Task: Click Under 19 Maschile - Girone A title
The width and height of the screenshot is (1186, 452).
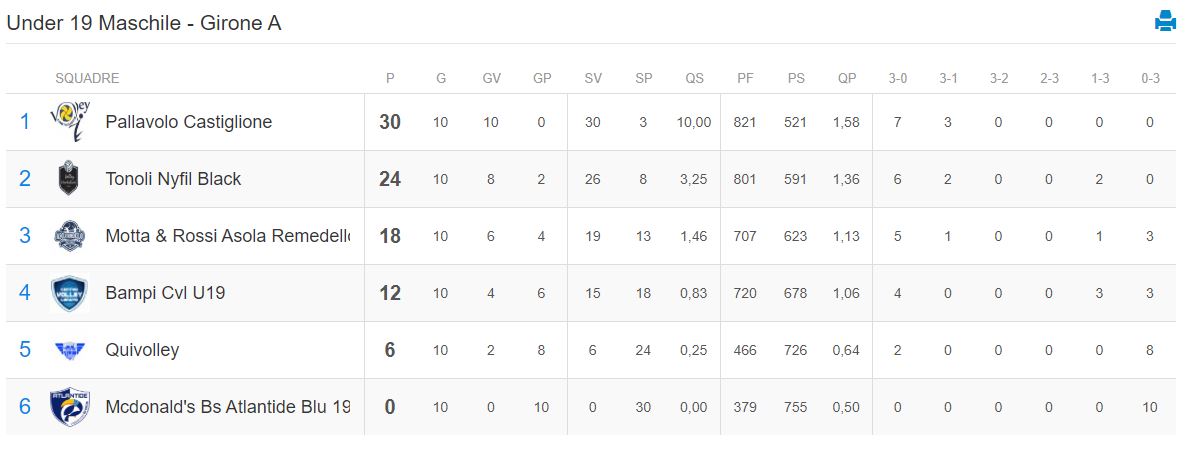Action: [x=144, y=23]
